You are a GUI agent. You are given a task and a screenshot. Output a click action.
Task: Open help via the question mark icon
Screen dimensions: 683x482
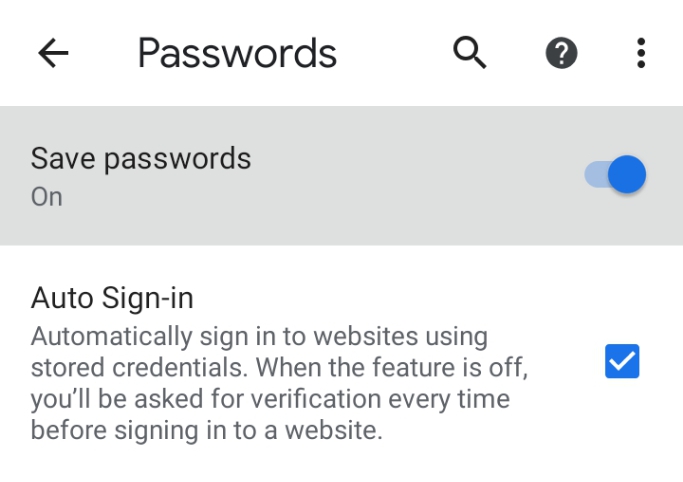coord(561,53)
